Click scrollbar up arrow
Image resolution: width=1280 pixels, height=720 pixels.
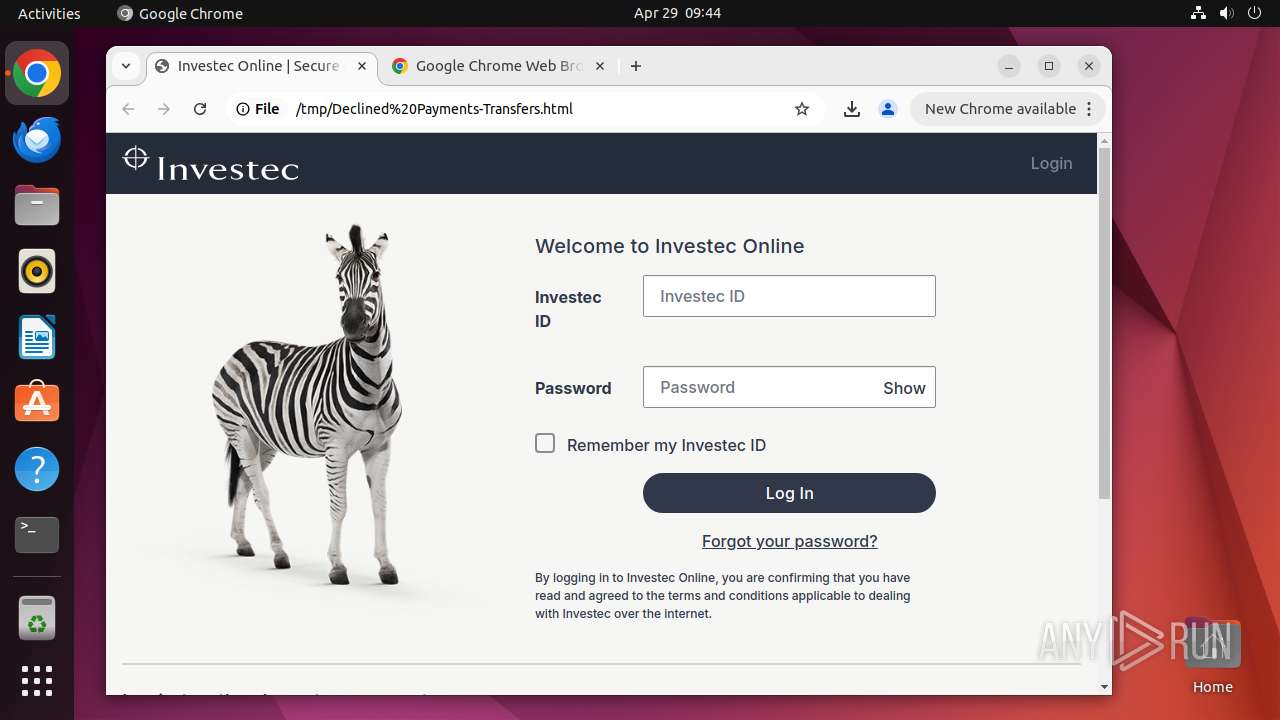[1104, 140]
